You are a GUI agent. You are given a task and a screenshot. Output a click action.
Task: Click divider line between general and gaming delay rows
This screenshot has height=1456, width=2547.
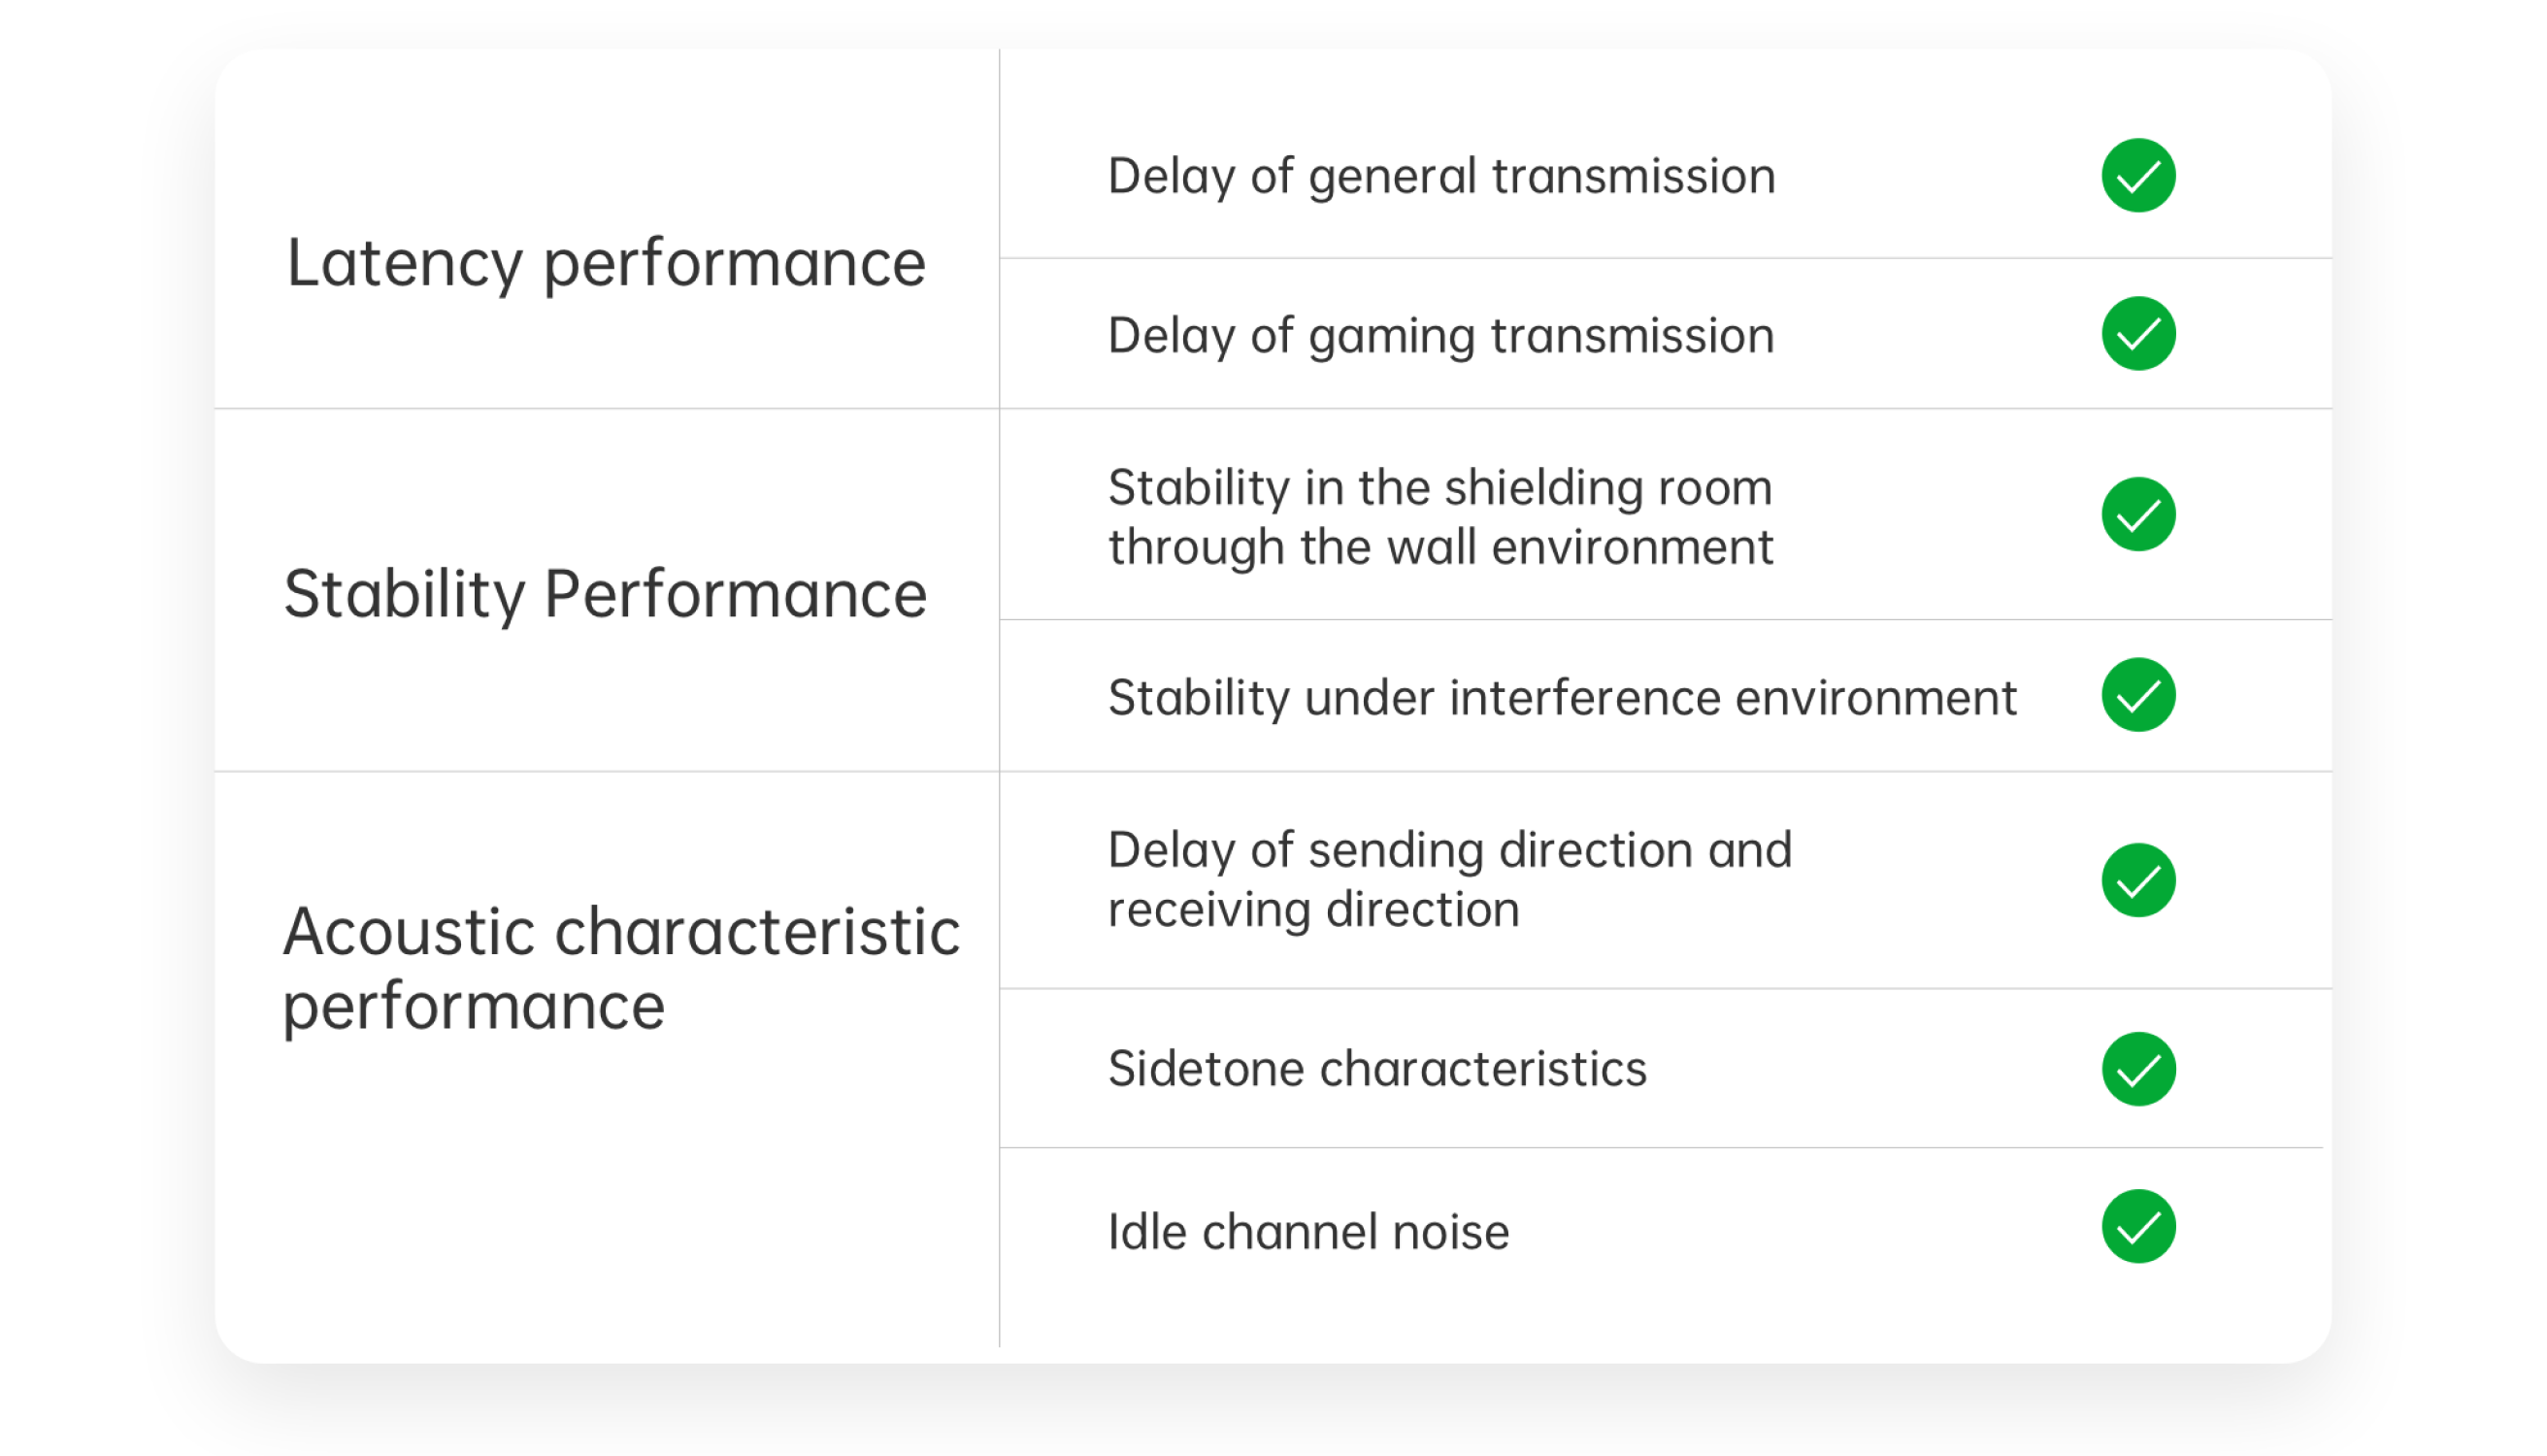coord(1660,259)
